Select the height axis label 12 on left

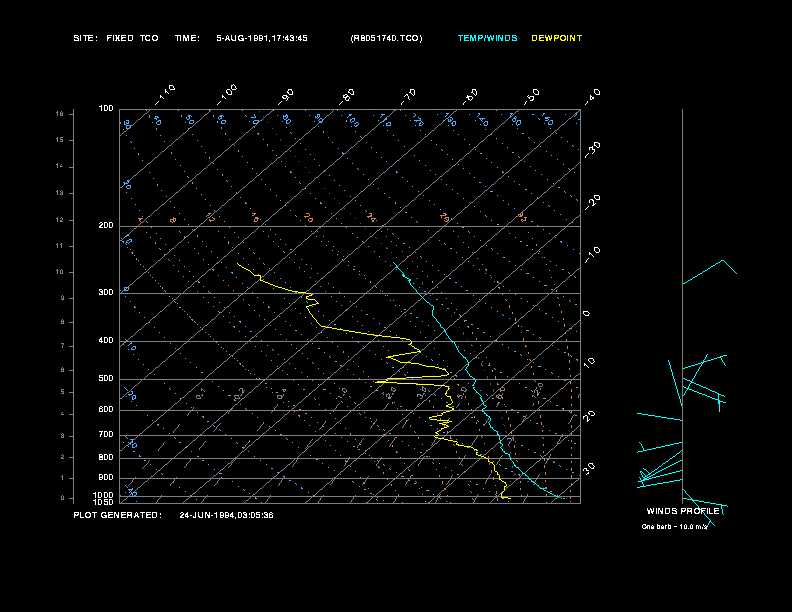pos(60,220)
